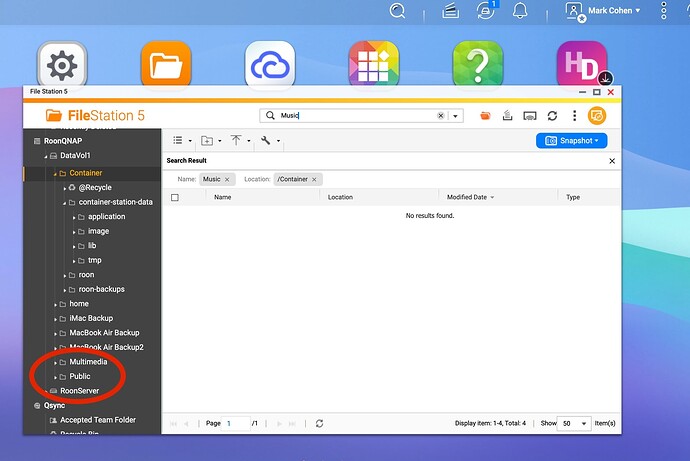Open the File Station orange folder desktop icon

[x=166, y=66]
